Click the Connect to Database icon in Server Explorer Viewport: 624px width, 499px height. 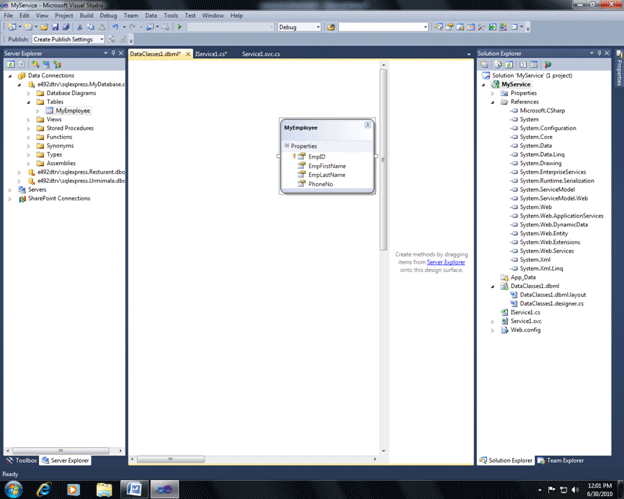[35, 64]
